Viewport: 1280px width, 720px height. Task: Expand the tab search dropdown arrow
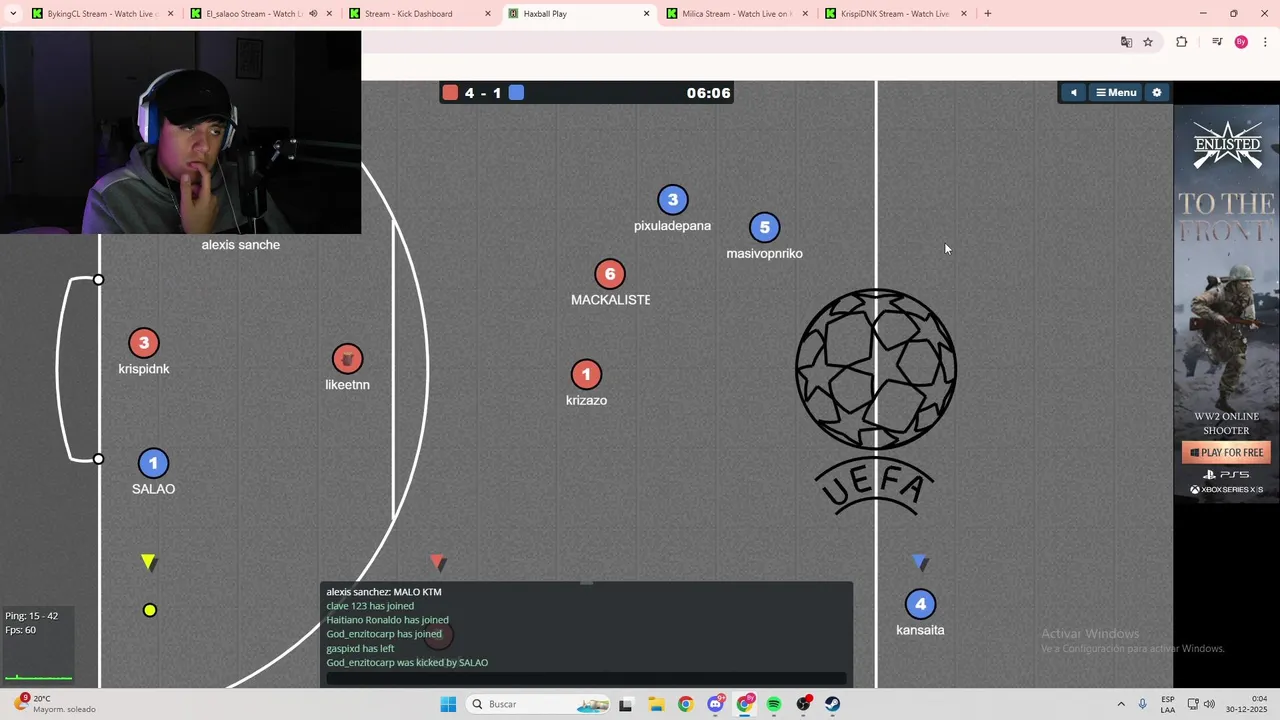[13, 14]
